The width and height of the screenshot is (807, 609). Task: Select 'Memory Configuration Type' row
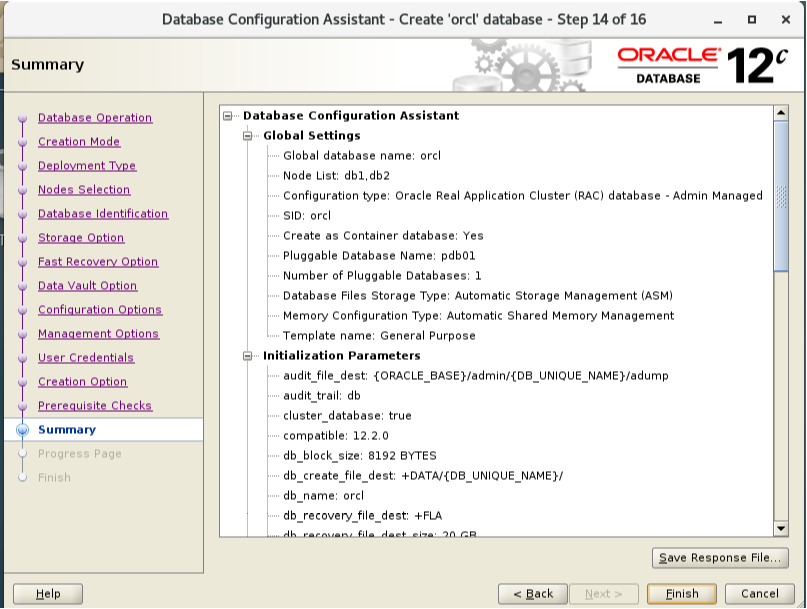pyautogui.click(x=478, y=316)
